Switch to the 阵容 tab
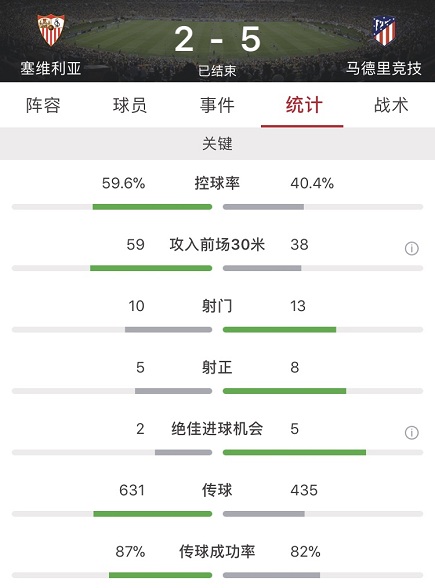The image size is (435, 588). [43, 105]
